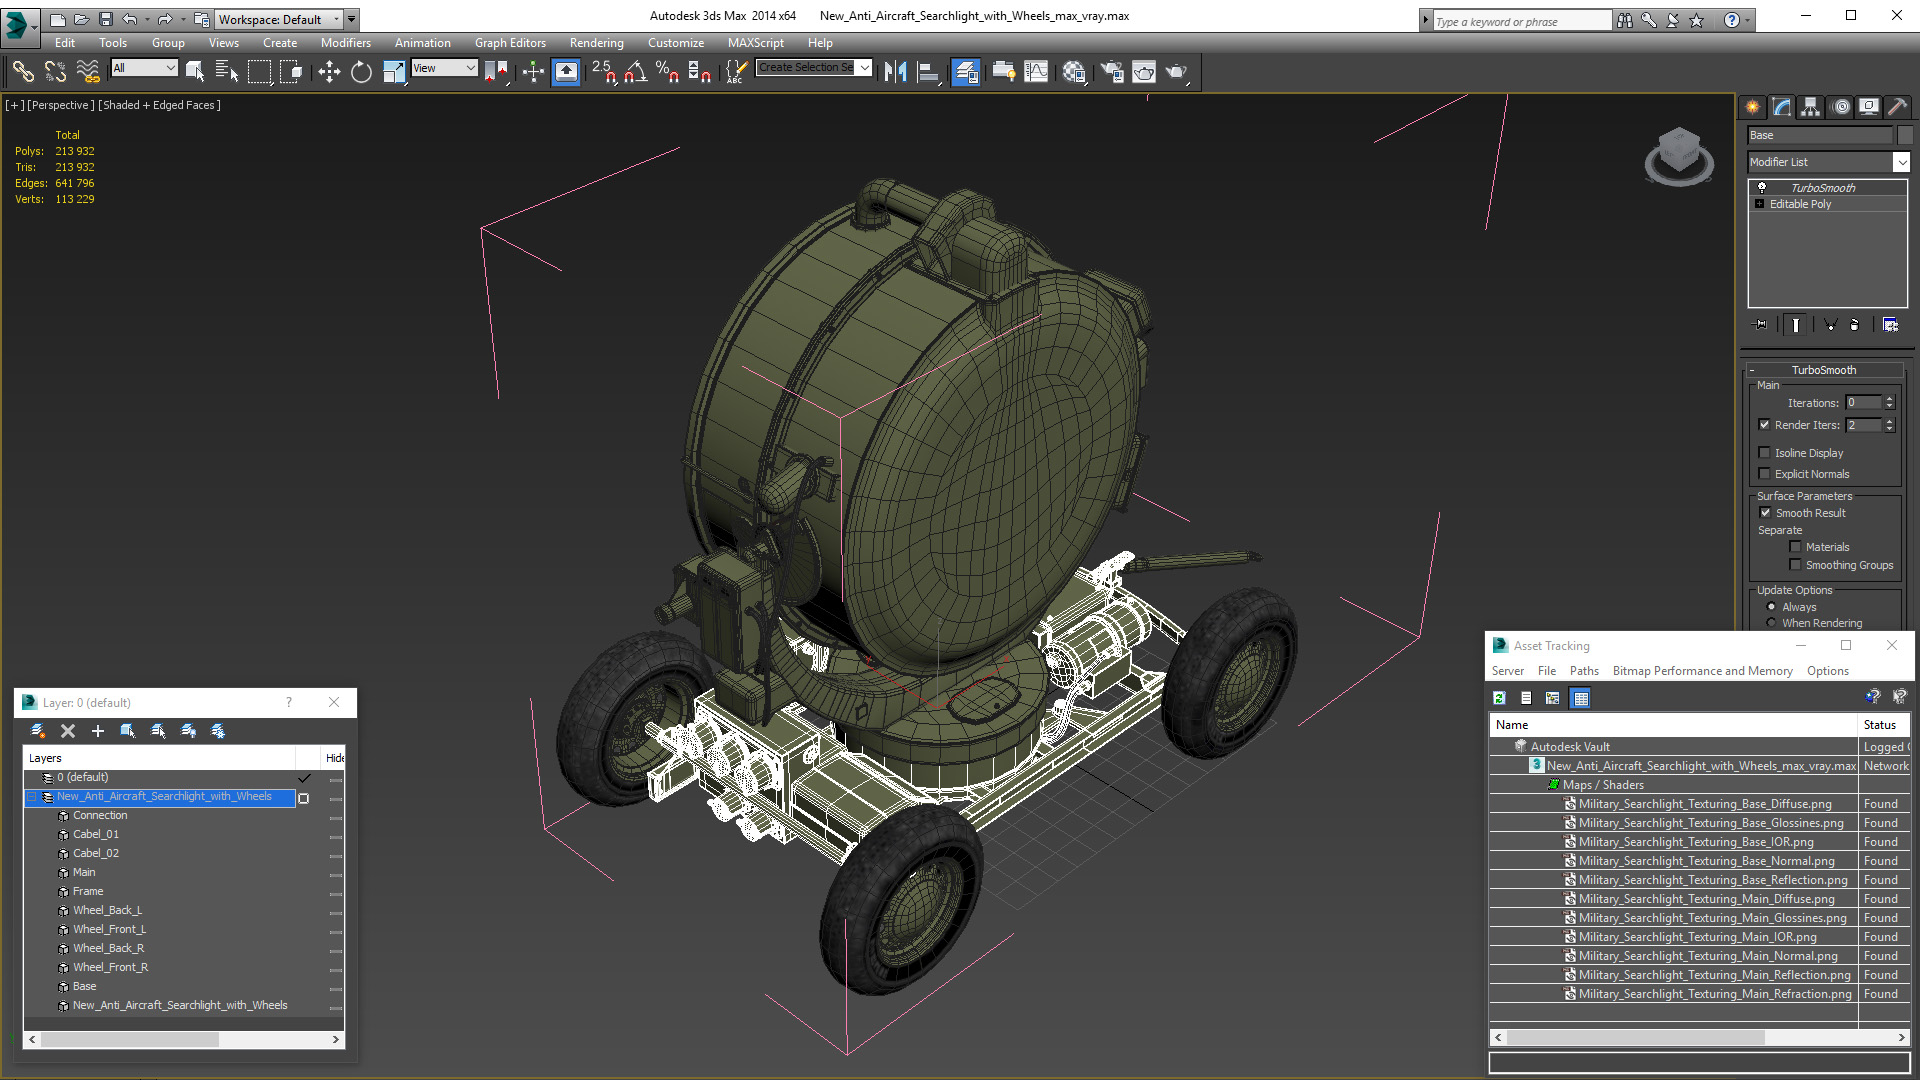
Task: Click Use Pivot Point Center icon
Action: [x=496, y=71]
